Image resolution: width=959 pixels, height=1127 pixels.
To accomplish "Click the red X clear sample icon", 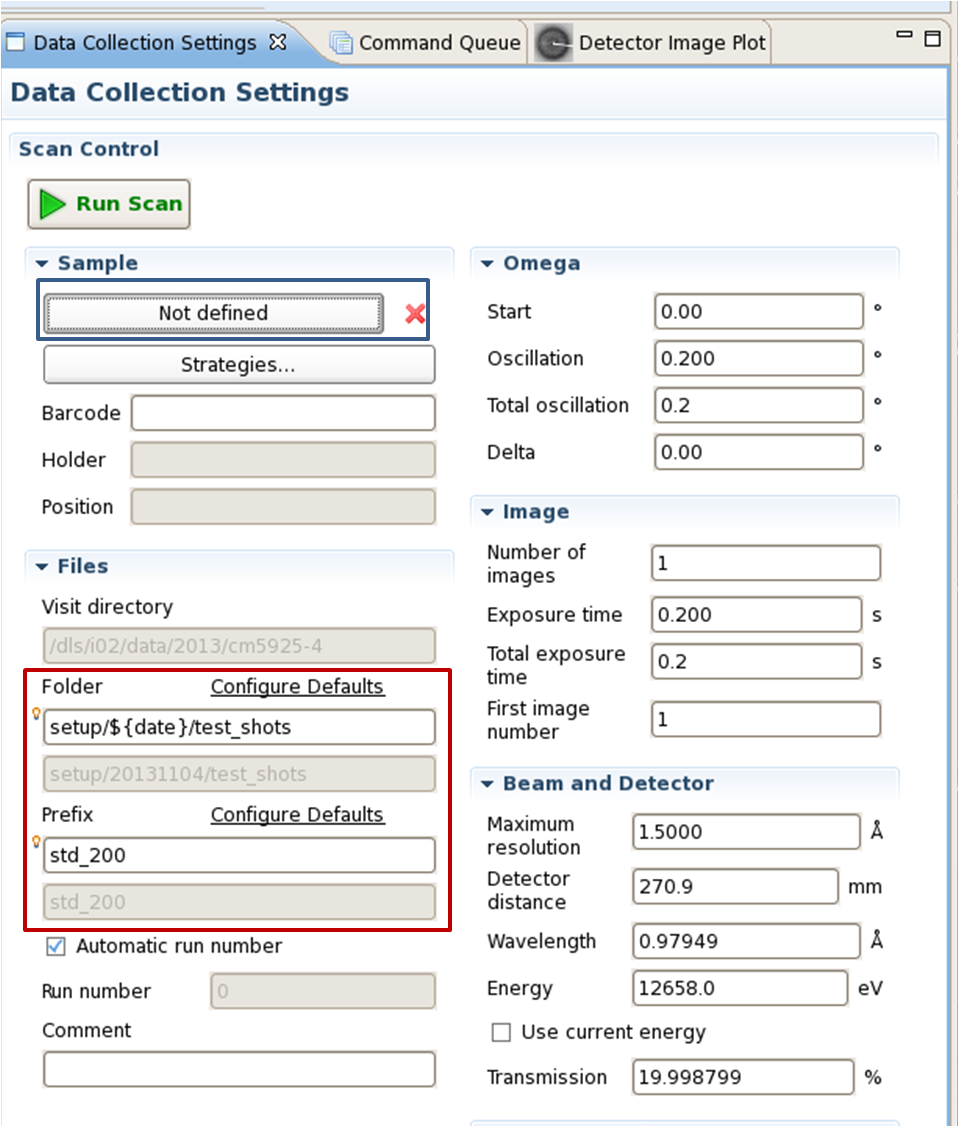I will tap(415, 314).
